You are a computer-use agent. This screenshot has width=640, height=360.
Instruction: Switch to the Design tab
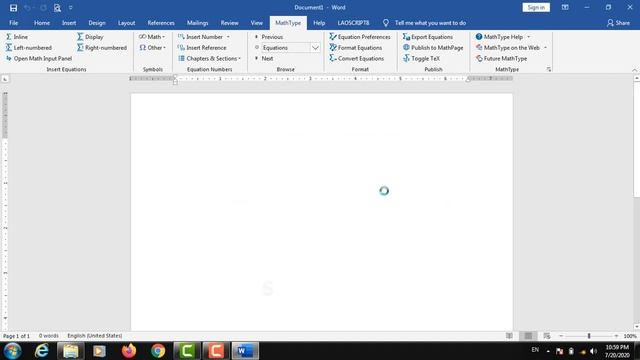[x=97, y=23]
